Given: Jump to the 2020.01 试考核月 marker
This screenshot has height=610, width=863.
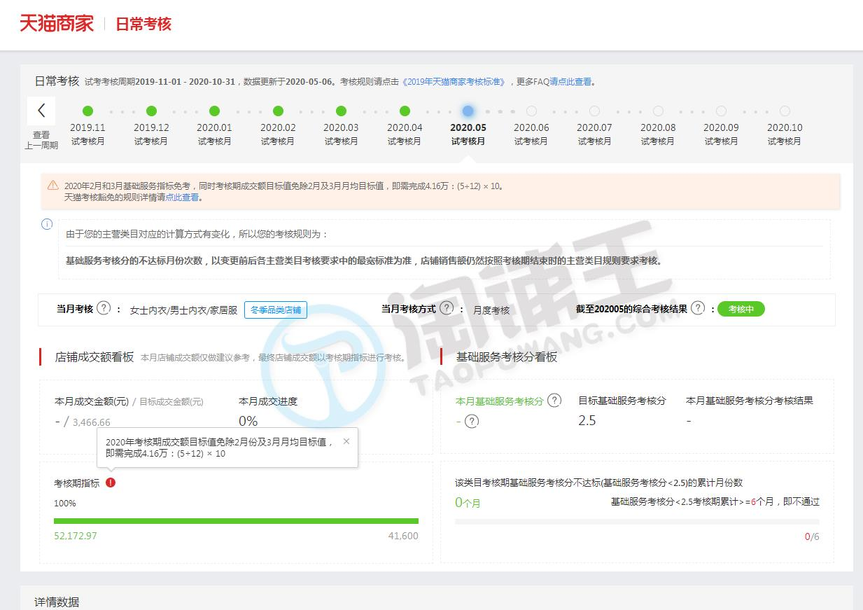Looking at the screenshot, I should pyautogui.click(x=215, y=111).
